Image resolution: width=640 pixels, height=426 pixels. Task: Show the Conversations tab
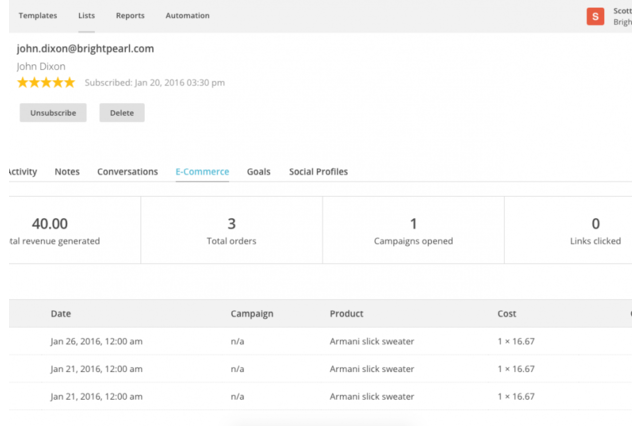[x=127, y=172]
